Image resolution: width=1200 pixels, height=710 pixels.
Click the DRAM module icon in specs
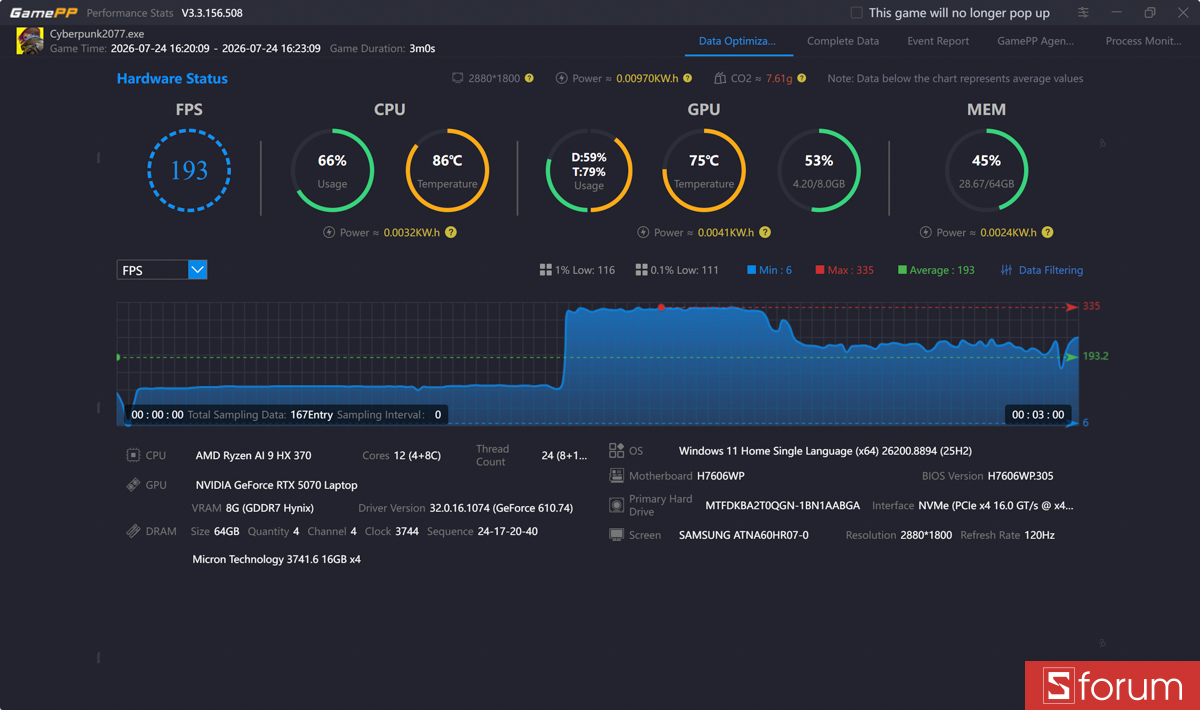[133, 531]
